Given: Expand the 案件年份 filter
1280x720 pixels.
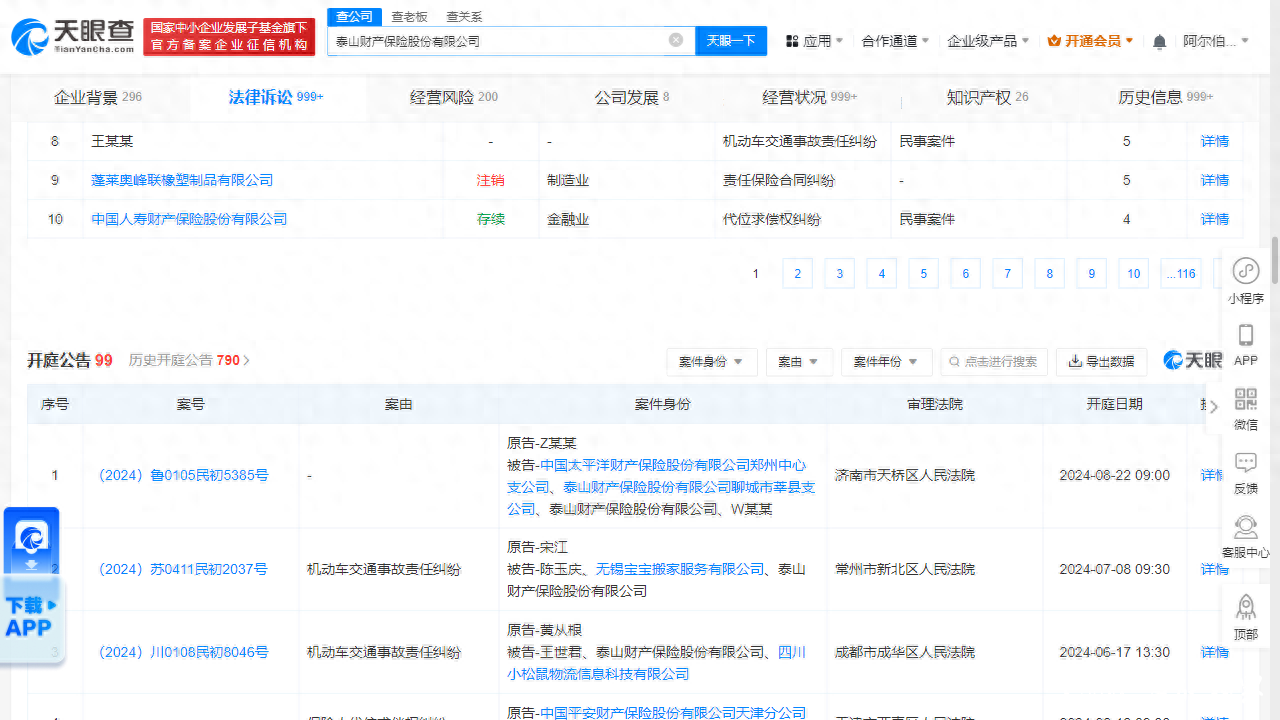Looking at the screenshot, I should pos(886,361).
